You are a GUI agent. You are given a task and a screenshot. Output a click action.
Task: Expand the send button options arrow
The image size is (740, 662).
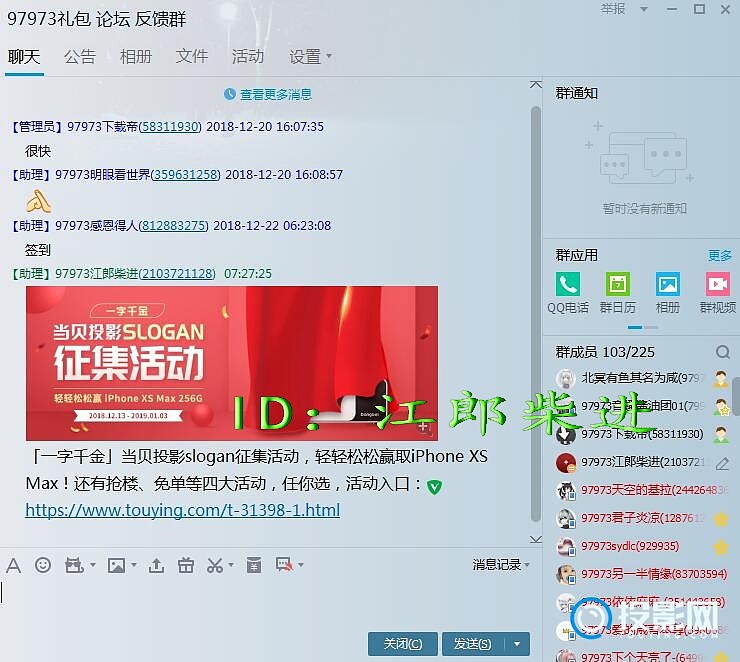coord(517,644)
